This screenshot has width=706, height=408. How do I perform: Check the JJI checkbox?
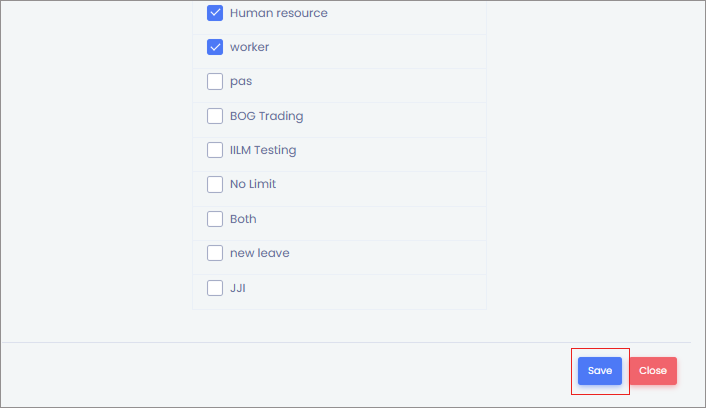click(x=215, y=288)
